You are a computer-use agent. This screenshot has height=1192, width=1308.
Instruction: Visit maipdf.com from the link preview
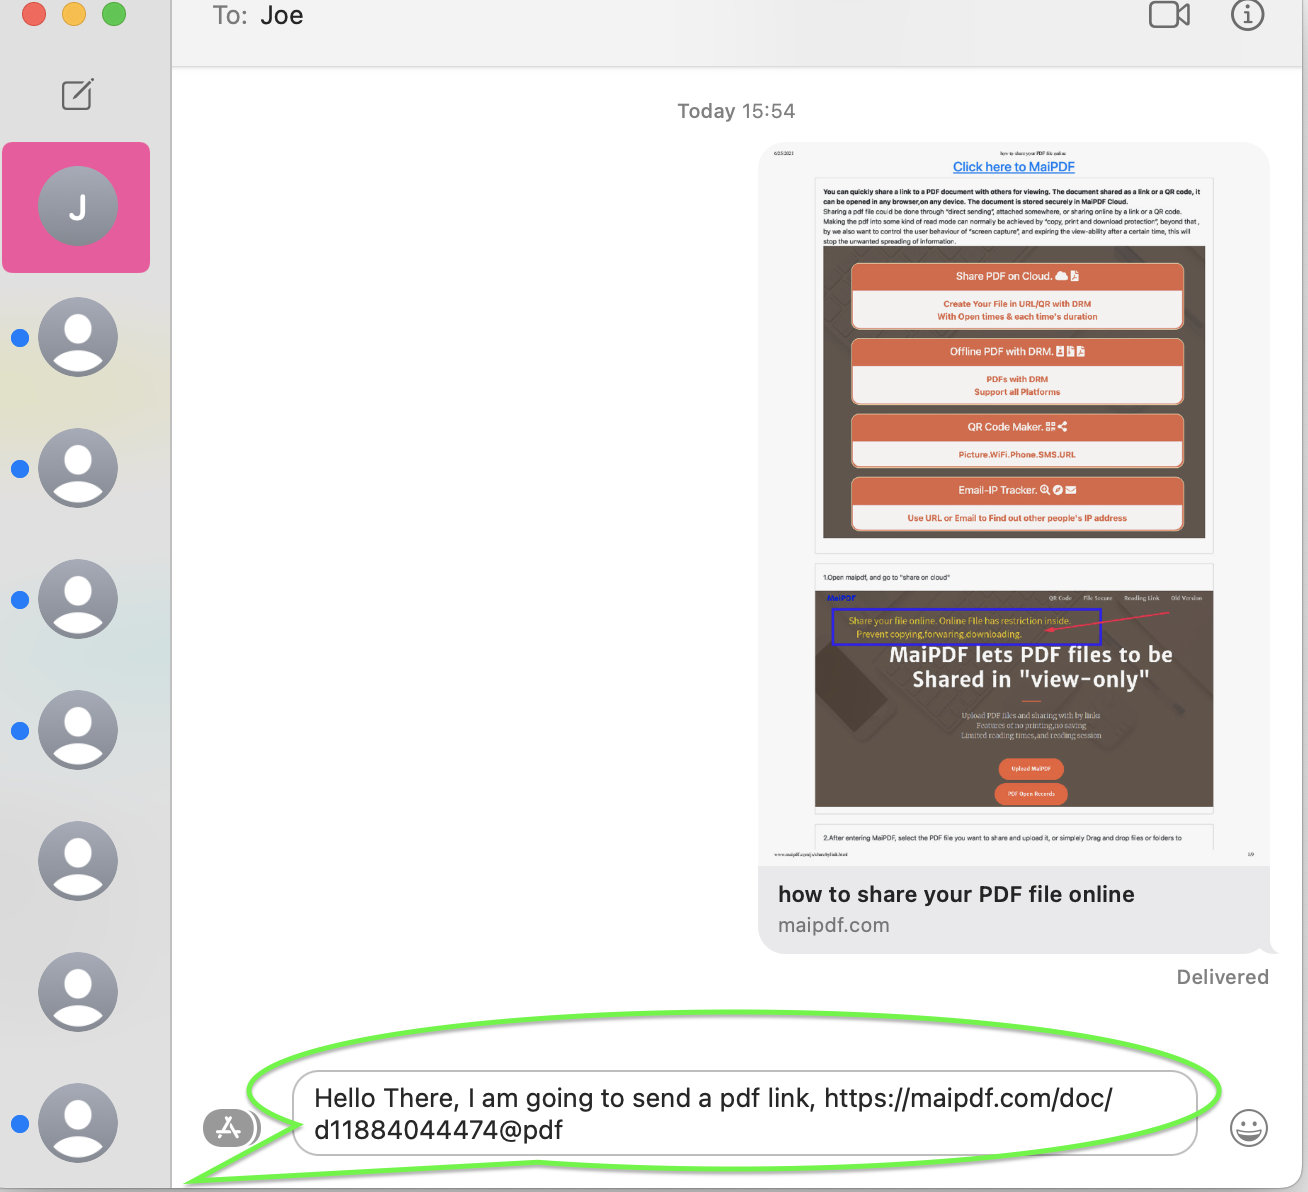834,925
